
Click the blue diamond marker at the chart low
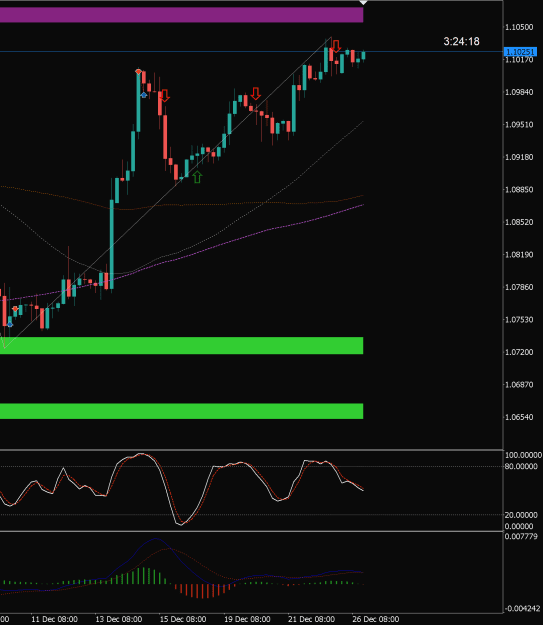(10, 324)
